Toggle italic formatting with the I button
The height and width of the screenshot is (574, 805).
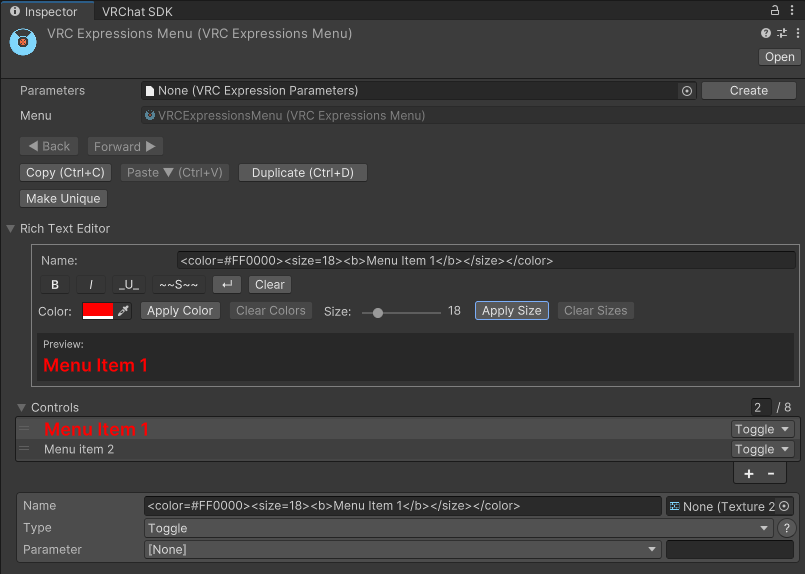91,284
